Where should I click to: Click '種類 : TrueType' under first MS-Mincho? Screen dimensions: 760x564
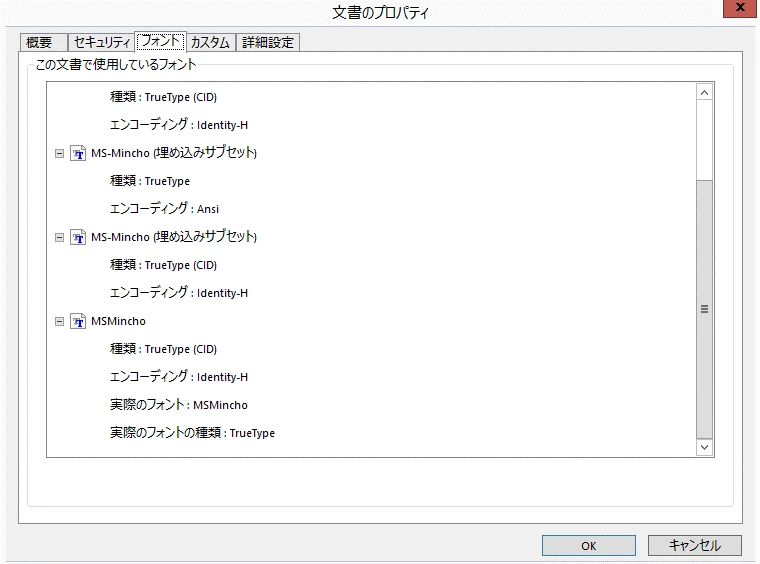150,181
